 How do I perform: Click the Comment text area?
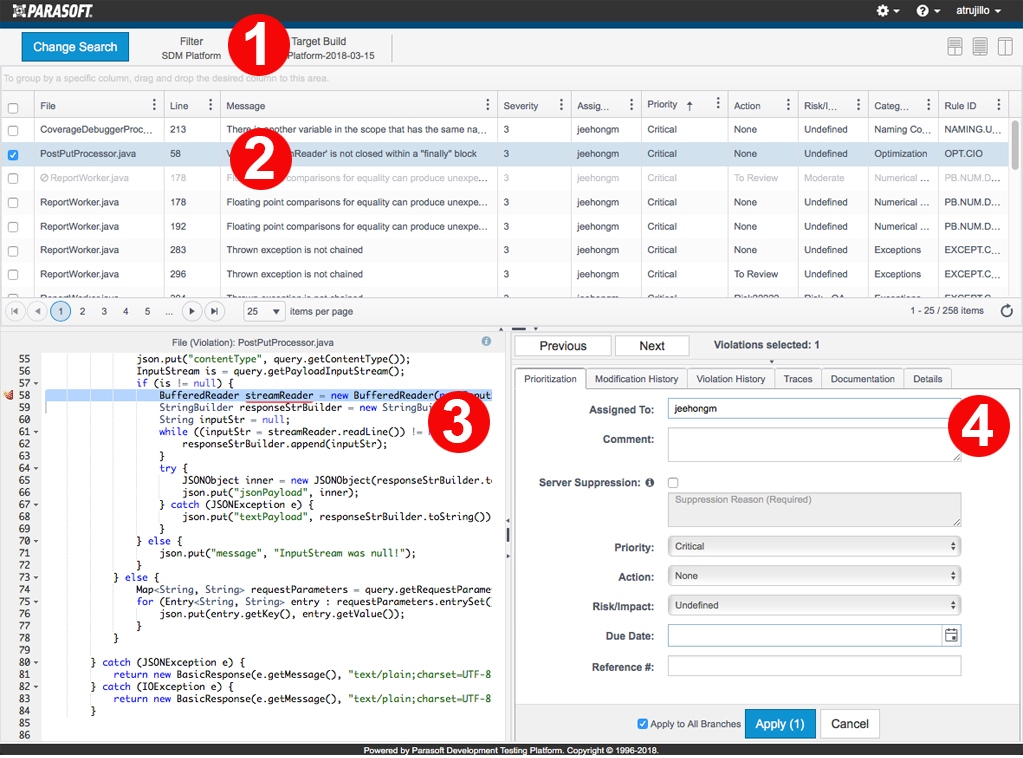814,444
